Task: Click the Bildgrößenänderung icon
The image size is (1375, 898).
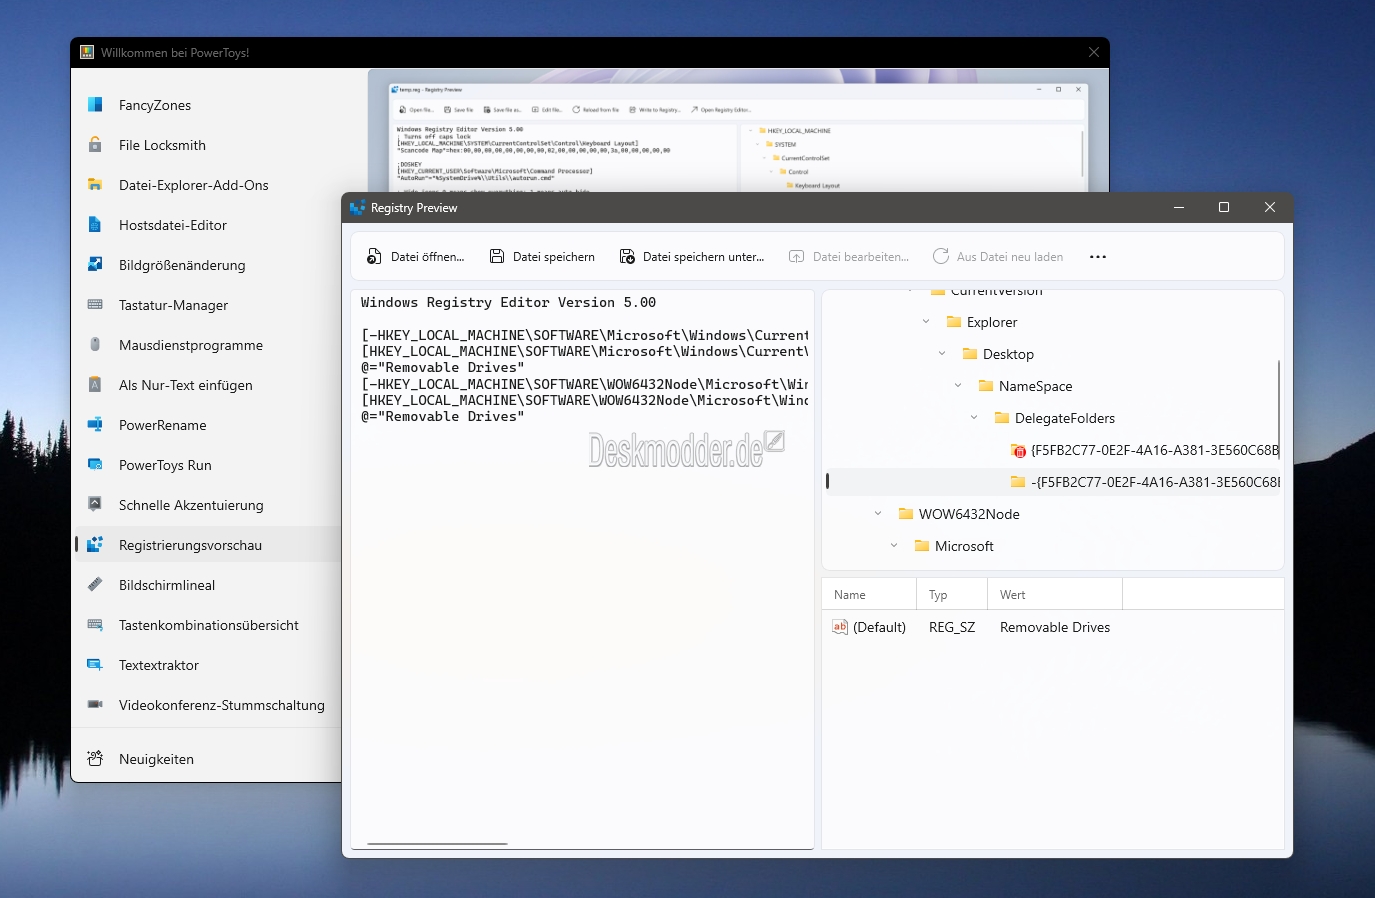Action: click(x=95, y=264)
